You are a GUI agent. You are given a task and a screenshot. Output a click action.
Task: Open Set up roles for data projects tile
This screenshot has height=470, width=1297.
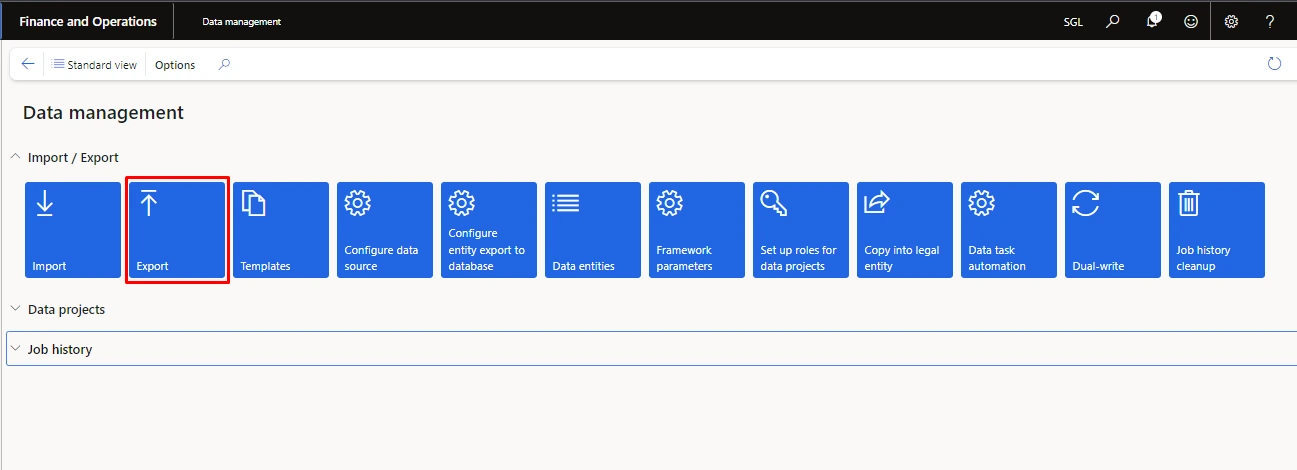(801, 230)
